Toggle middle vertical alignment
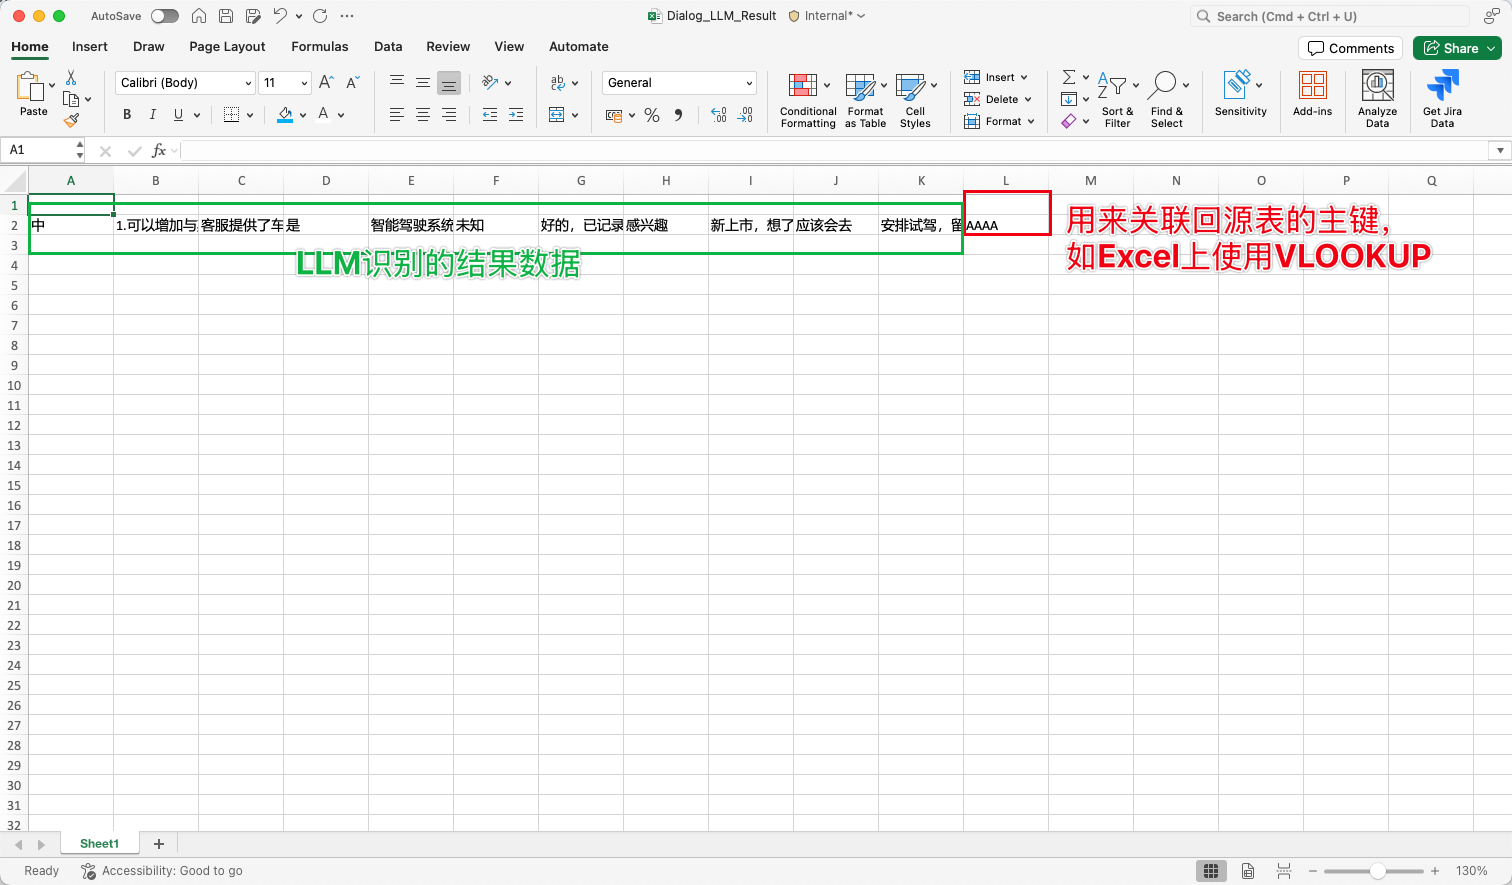The width and height of the screenshot is (1512, 885). click(x=423, y=83)
